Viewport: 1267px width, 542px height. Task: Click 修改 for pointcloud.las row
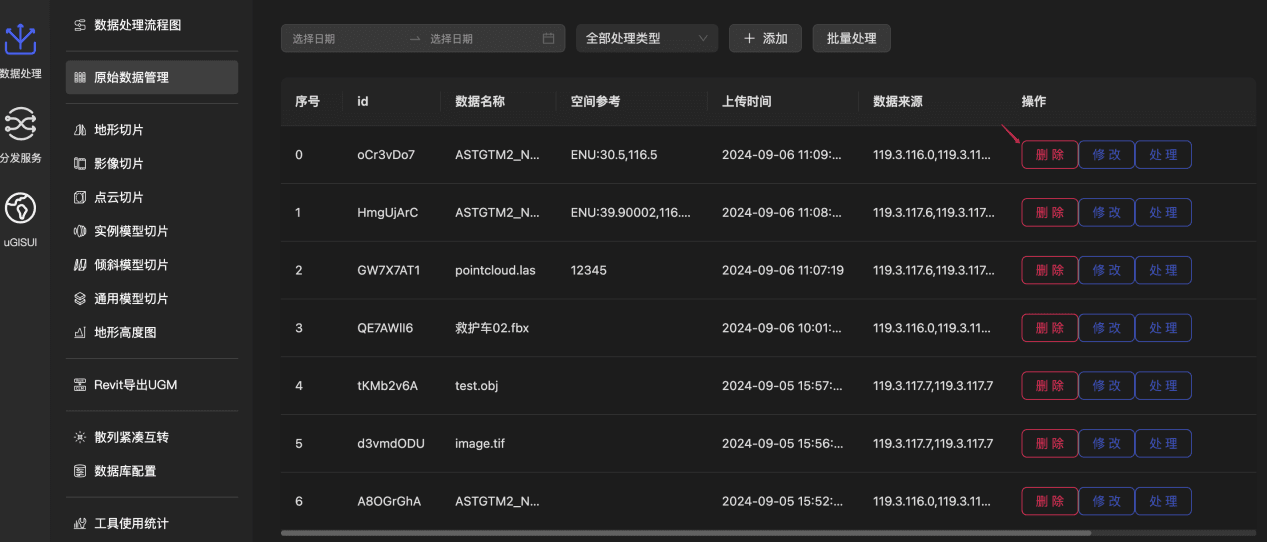tap(1106, 270)
